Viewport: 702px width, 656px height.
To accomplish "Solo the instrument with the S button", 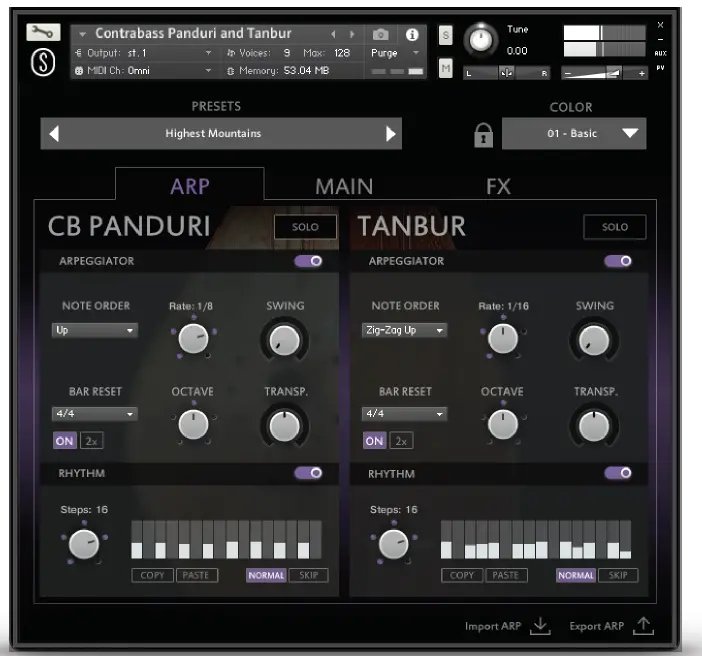I will [x=445, y=35].
